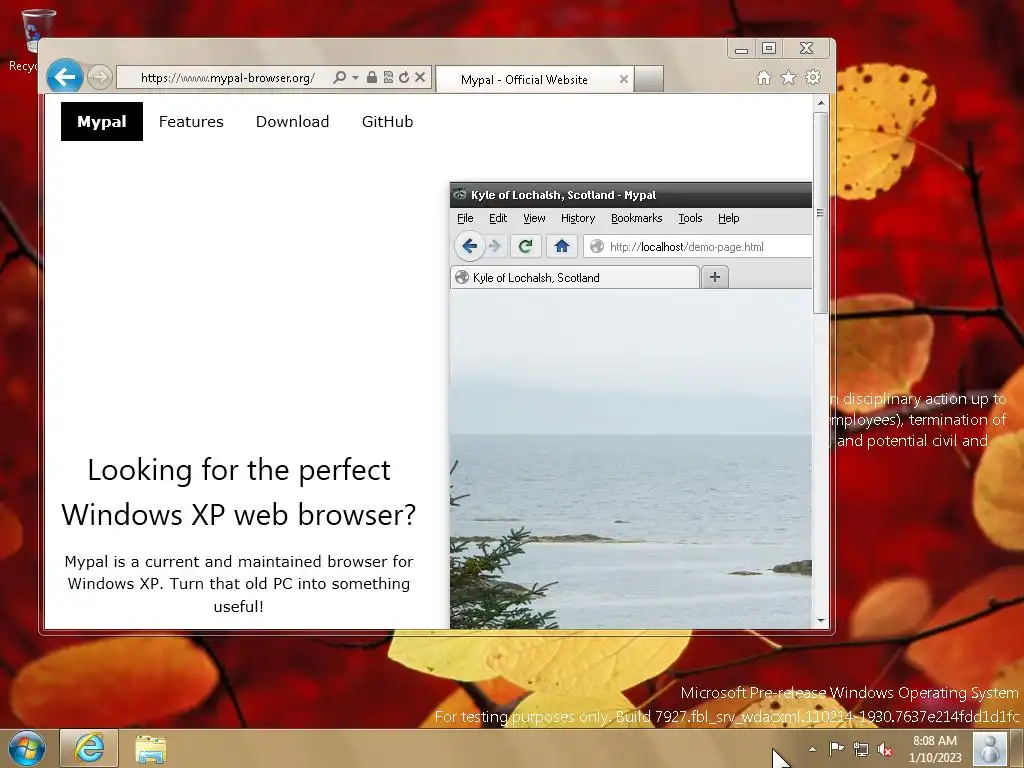Click the Kyle of Lochalsh, Scotland tab
This screenshot has height=768, width=1024.
pos(575,278)
